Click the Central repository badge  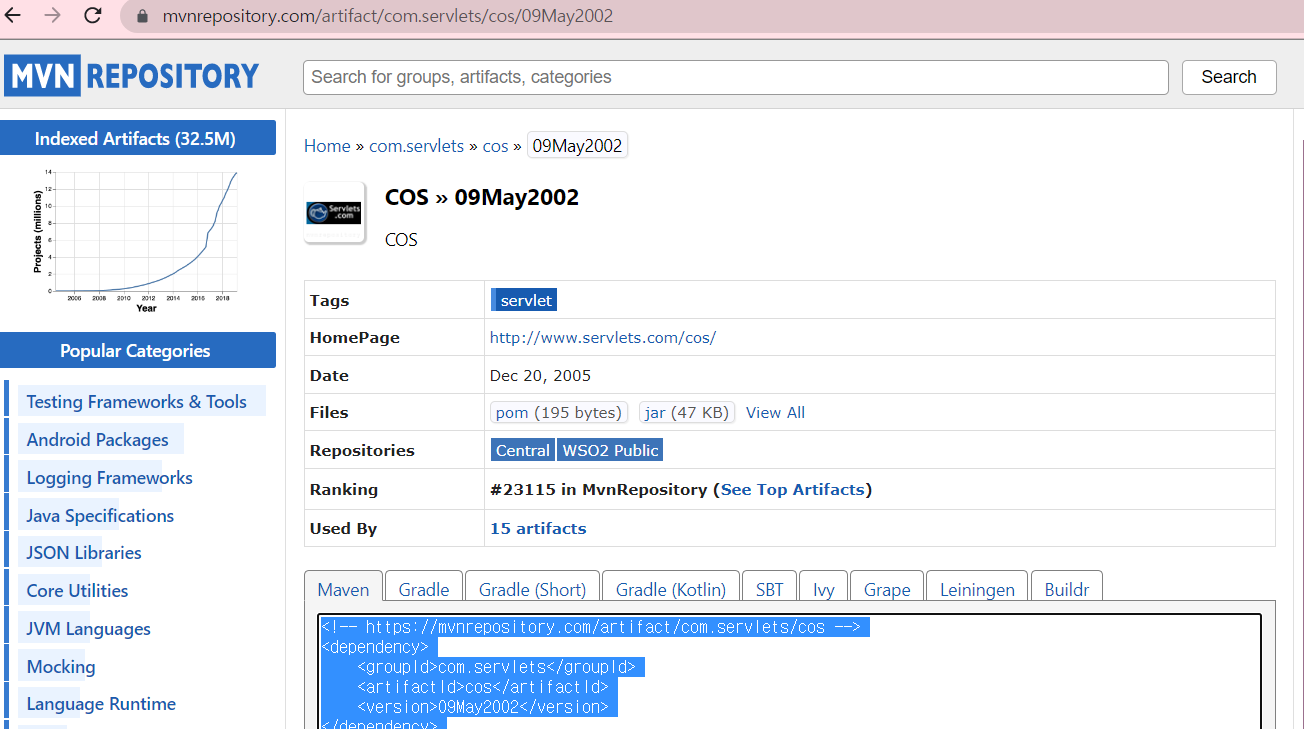pos(522,451)
